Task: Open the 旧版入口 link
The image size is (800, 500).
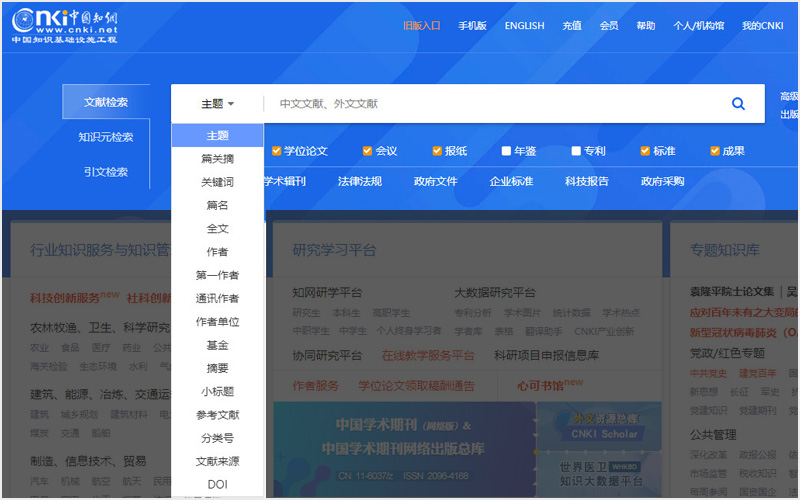Action: click(421, 26)
